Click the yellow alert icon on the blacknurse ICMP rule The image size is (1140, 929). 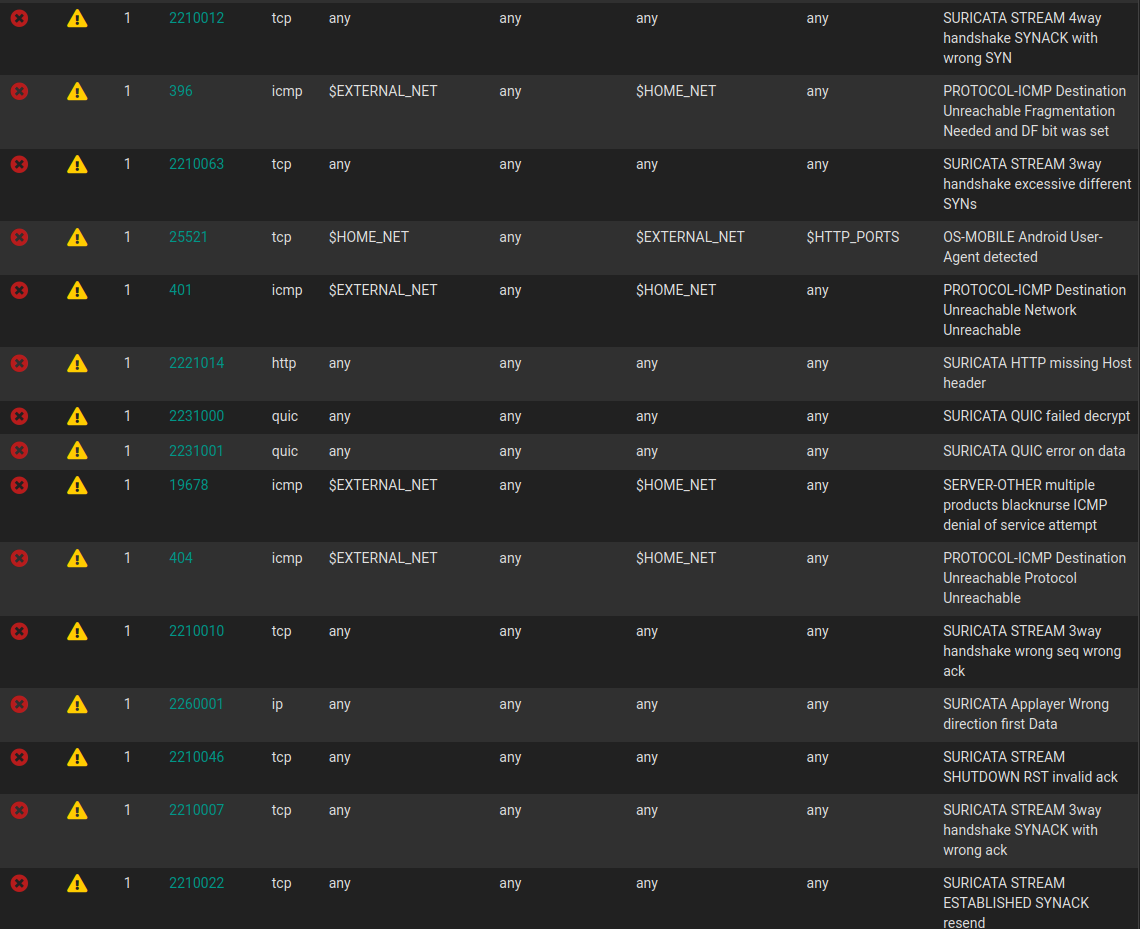[x=77, y=485]
